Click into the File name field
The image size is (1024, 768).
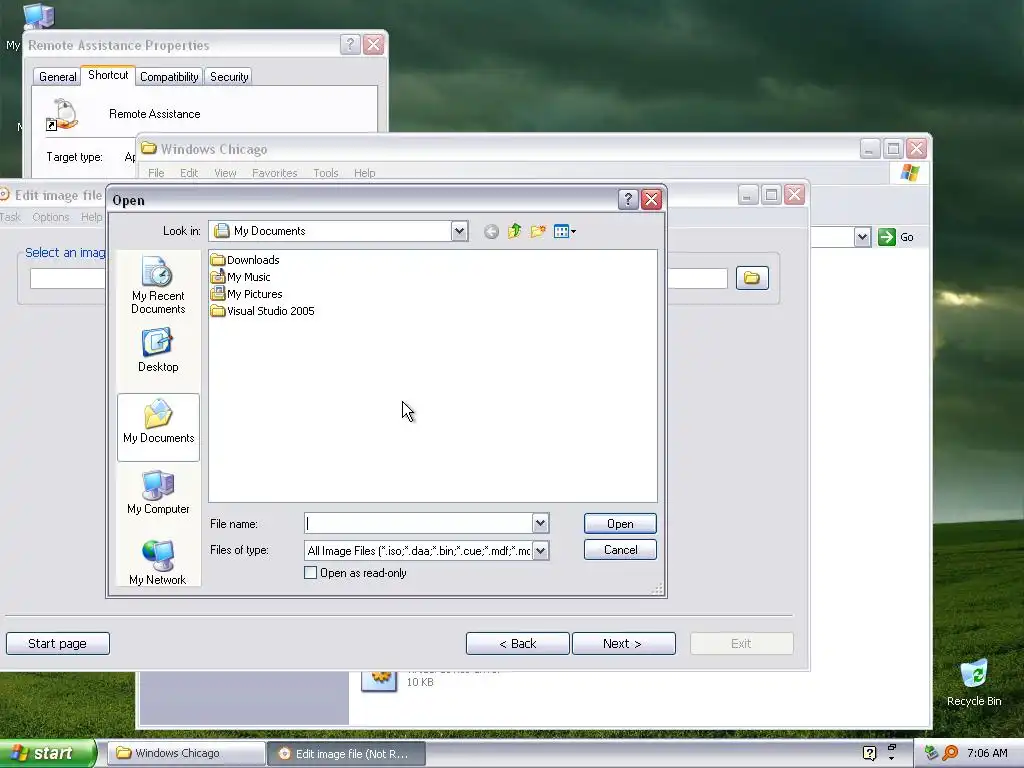[418, 523]
